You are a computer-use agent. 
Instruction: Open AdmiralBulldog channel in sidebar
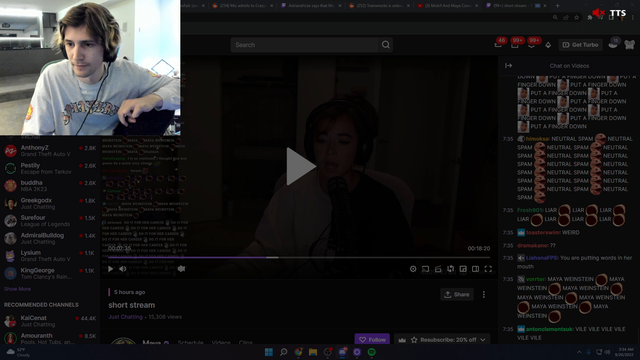pos(50,238)
